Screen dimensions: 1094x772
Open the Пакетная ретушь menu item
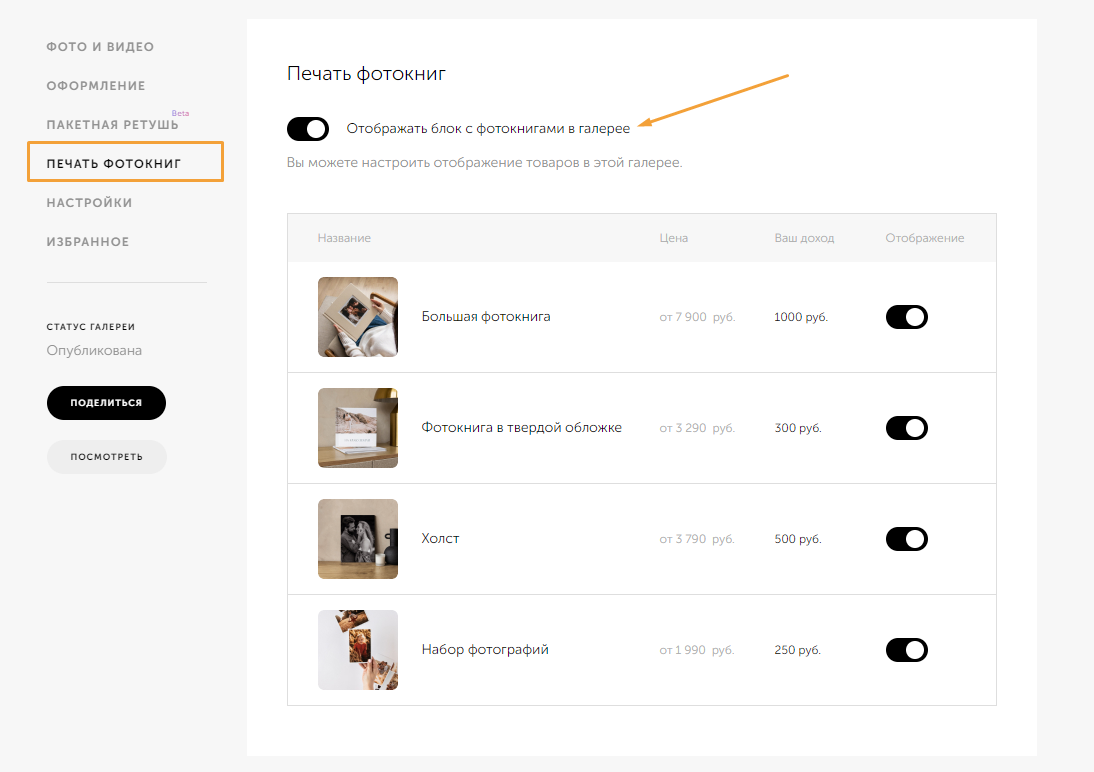pos(112,125)
